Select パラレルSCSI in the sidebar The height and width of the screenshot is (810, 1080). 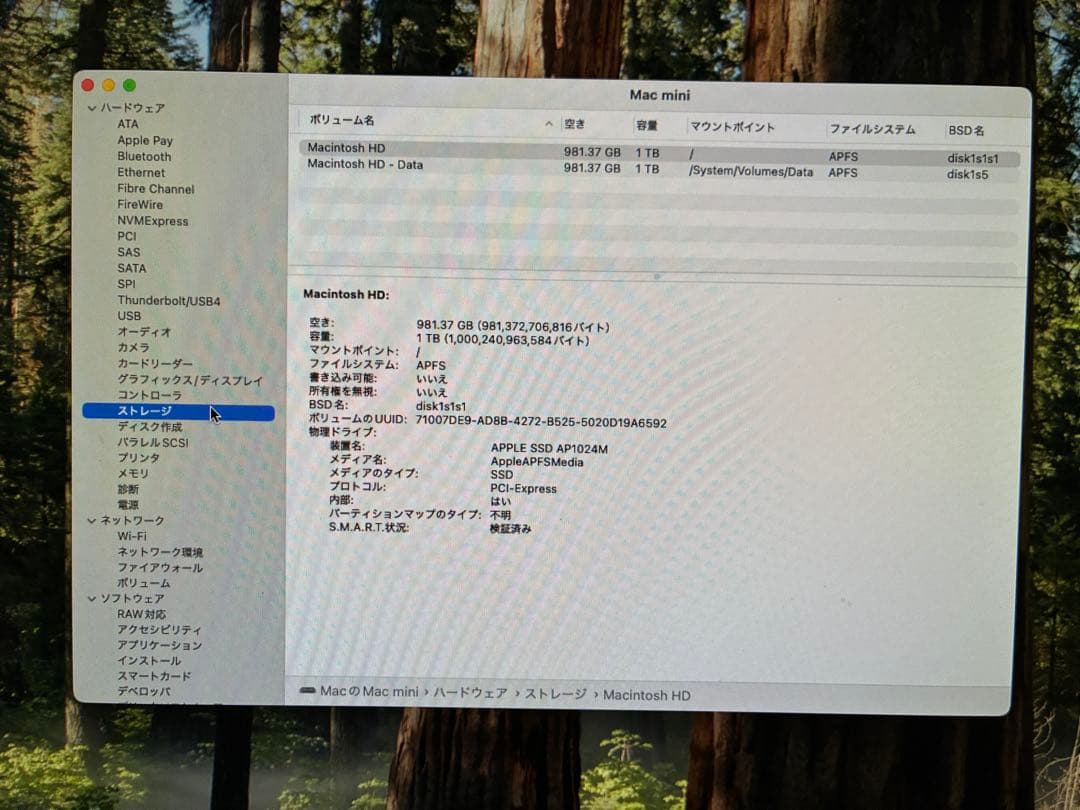click(152, 443)
